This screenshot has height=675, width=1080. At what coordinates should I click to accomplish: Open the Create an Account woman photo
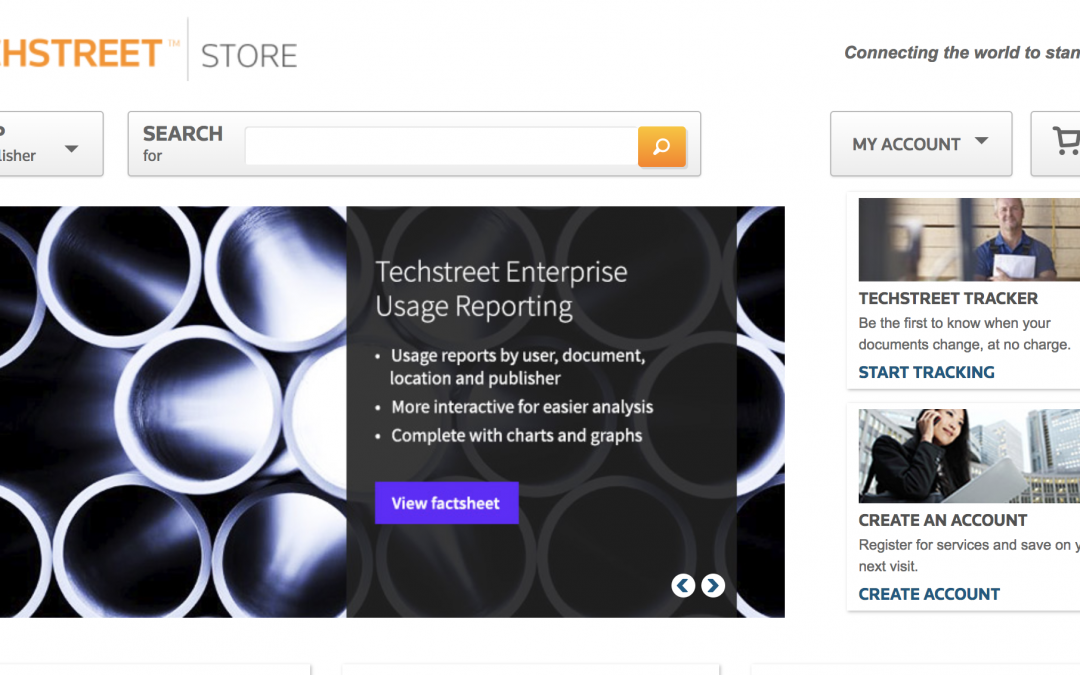pyautogui.click(x=969, y=456)
